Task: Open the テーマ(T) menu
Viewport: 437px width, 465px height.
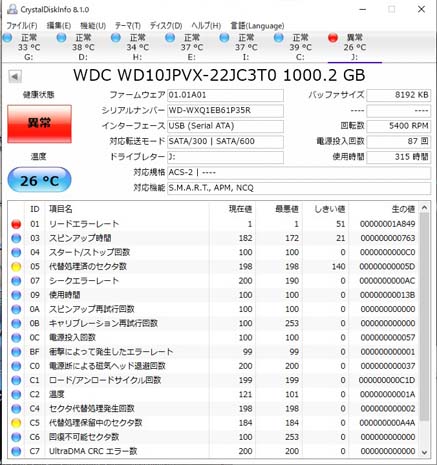Action: pos(128,26)
